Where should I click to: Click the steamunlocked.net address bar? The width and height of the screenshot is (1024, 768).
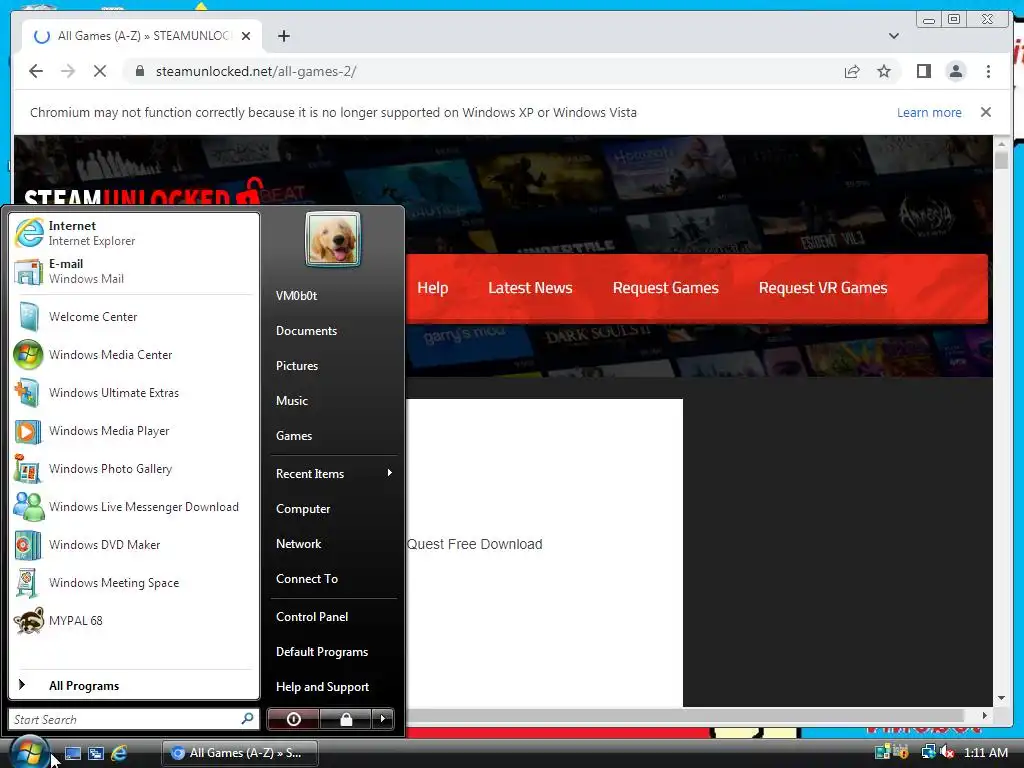pos(483,71)
